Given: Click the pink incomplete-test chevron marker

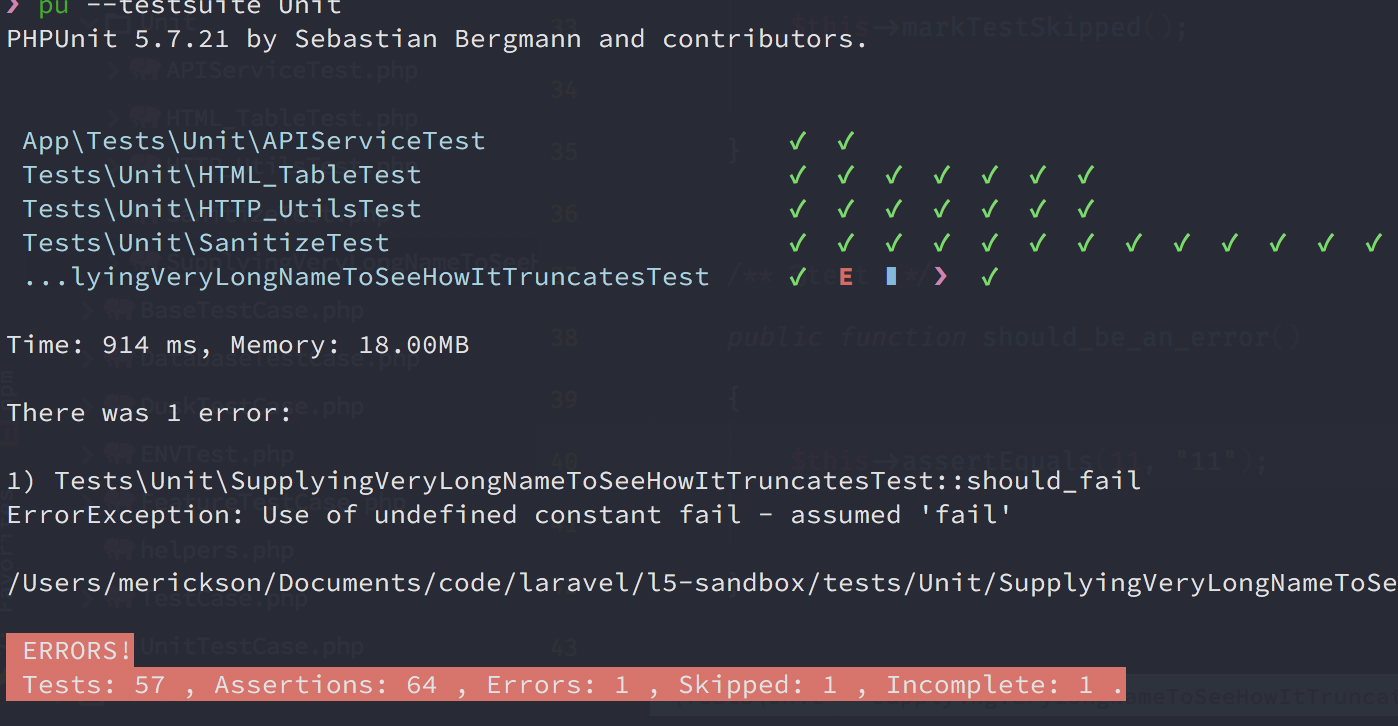Looking at the screenshot, I should (x=940, y=277).
